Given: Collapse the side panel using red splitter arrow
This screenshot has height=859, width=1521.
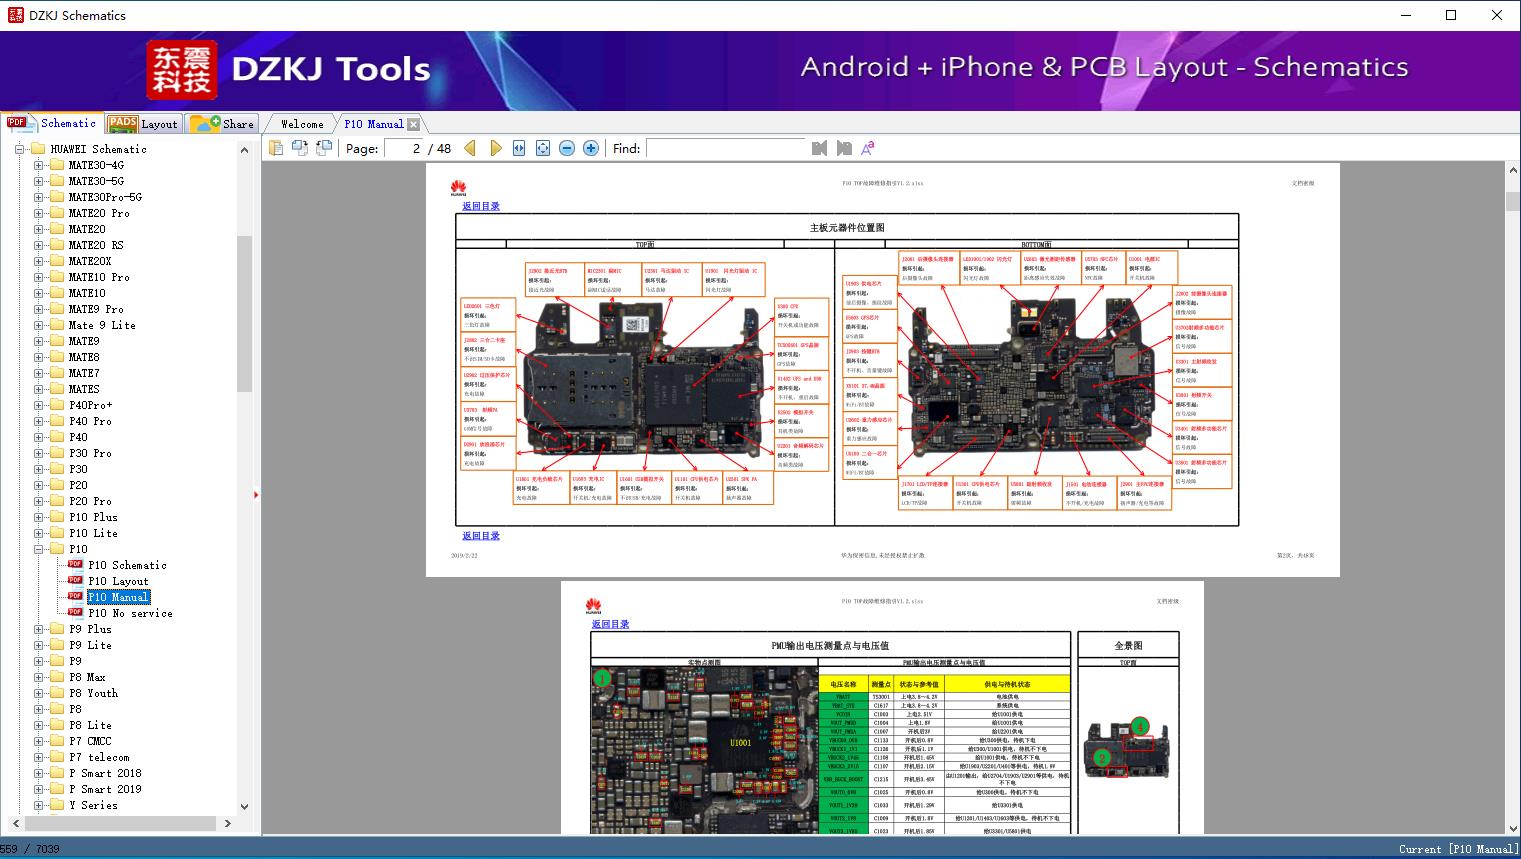Looking at the screenshot, I should (x=256, y=495).
